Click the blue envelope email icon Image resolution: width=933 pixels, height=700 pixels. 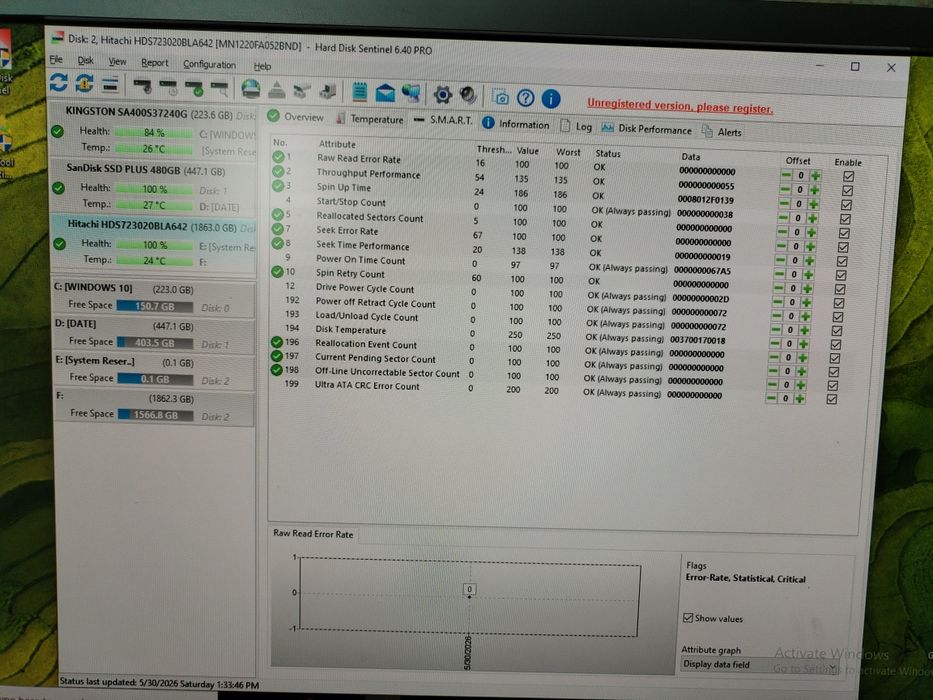point(385,93)
